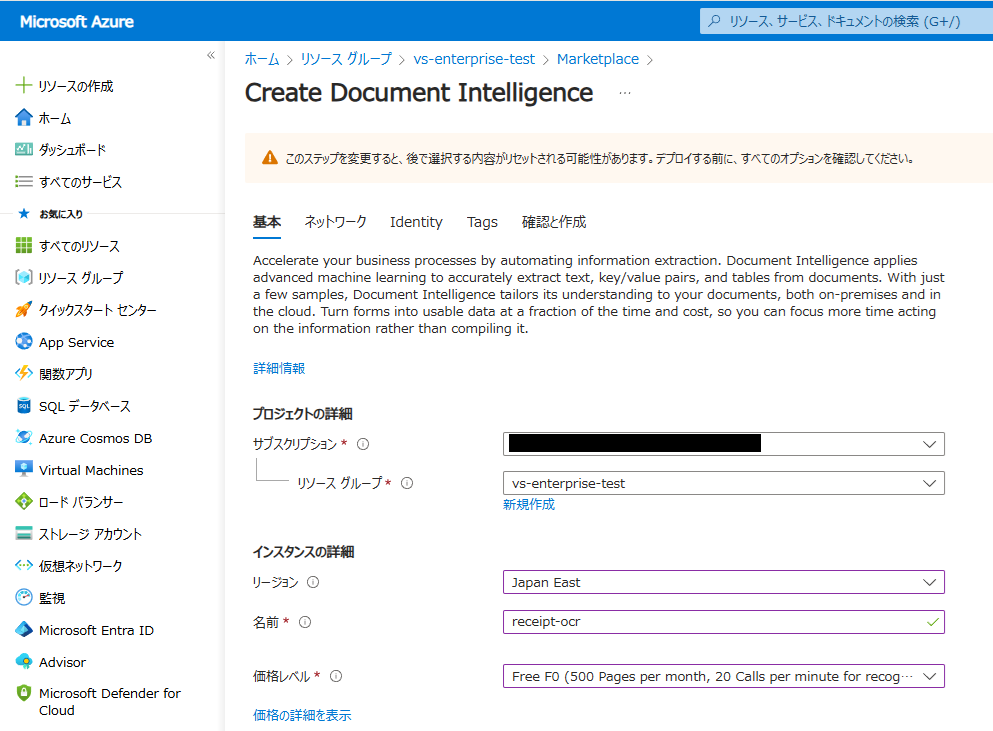Click 新規作成 under resource group
This screenshot has width=993, height=731.
coord(529,504)
